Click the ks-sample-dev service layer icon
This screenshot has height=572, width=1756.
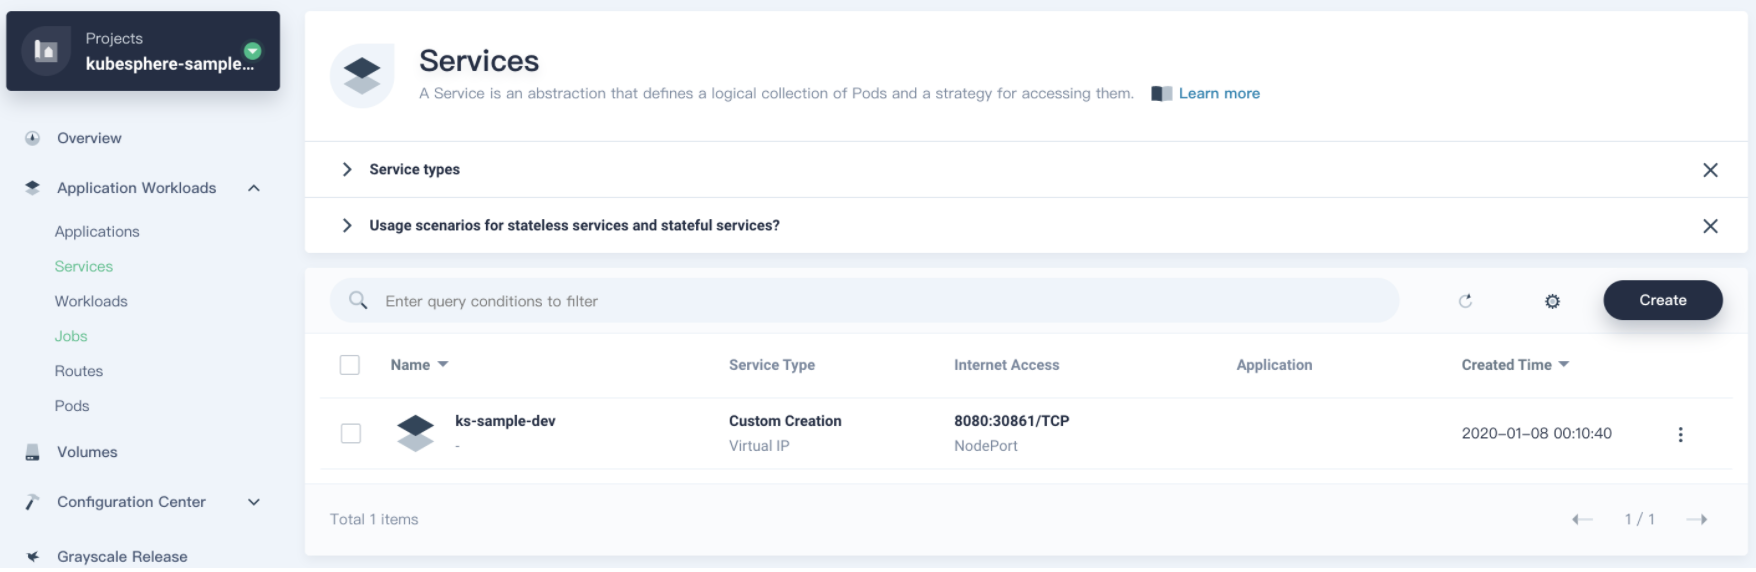(415, 433)
